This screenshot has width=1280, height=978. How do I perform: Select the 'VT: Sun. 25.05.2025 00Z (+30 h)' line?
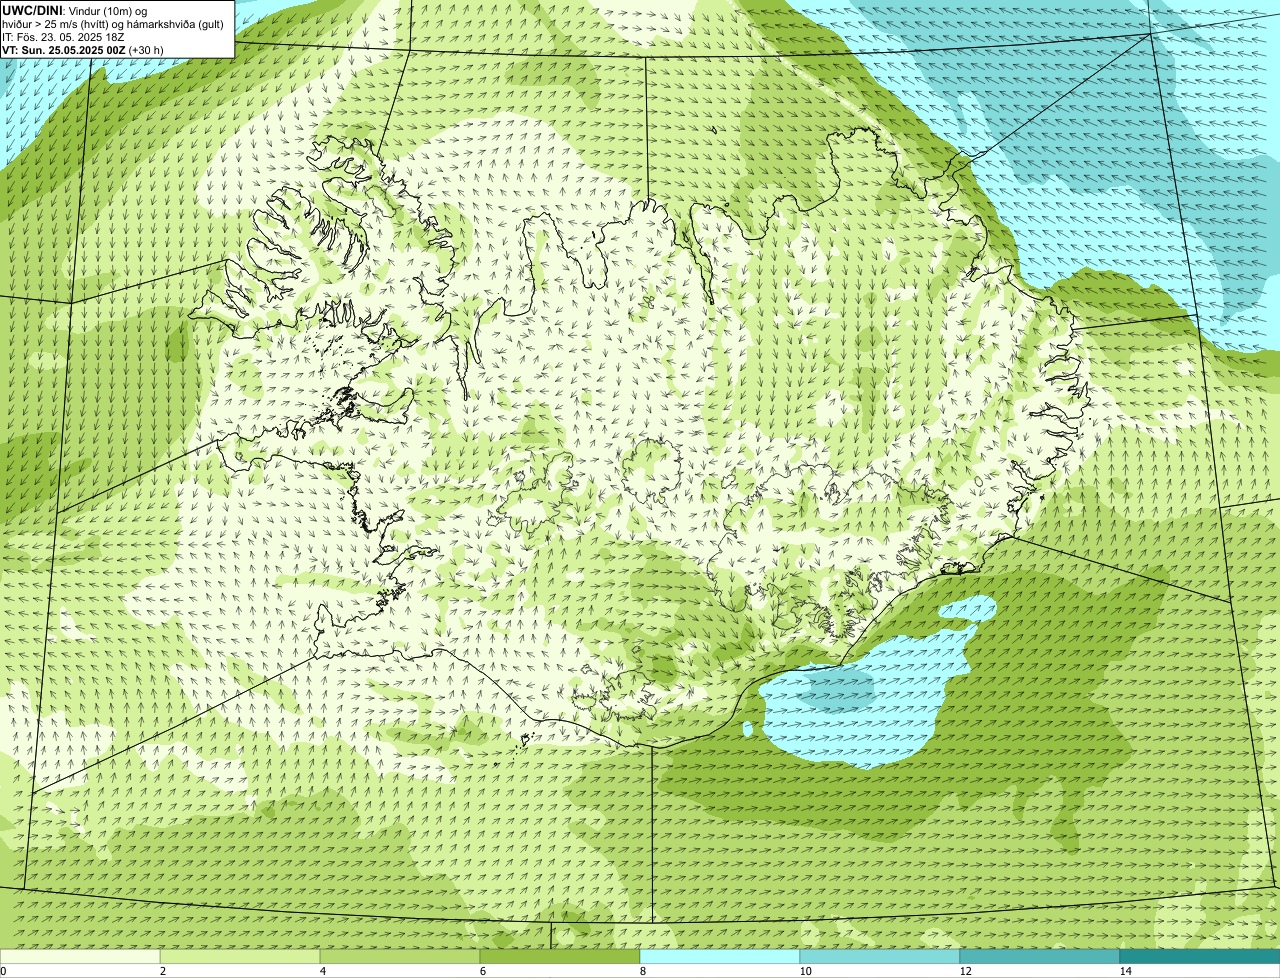click(x=83, y=49)
